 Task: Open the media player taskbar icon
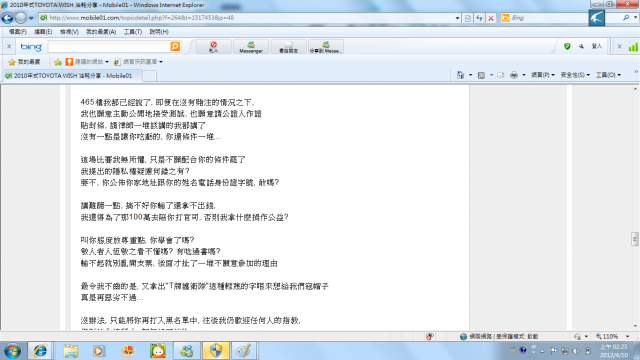(x=99, y=351)
